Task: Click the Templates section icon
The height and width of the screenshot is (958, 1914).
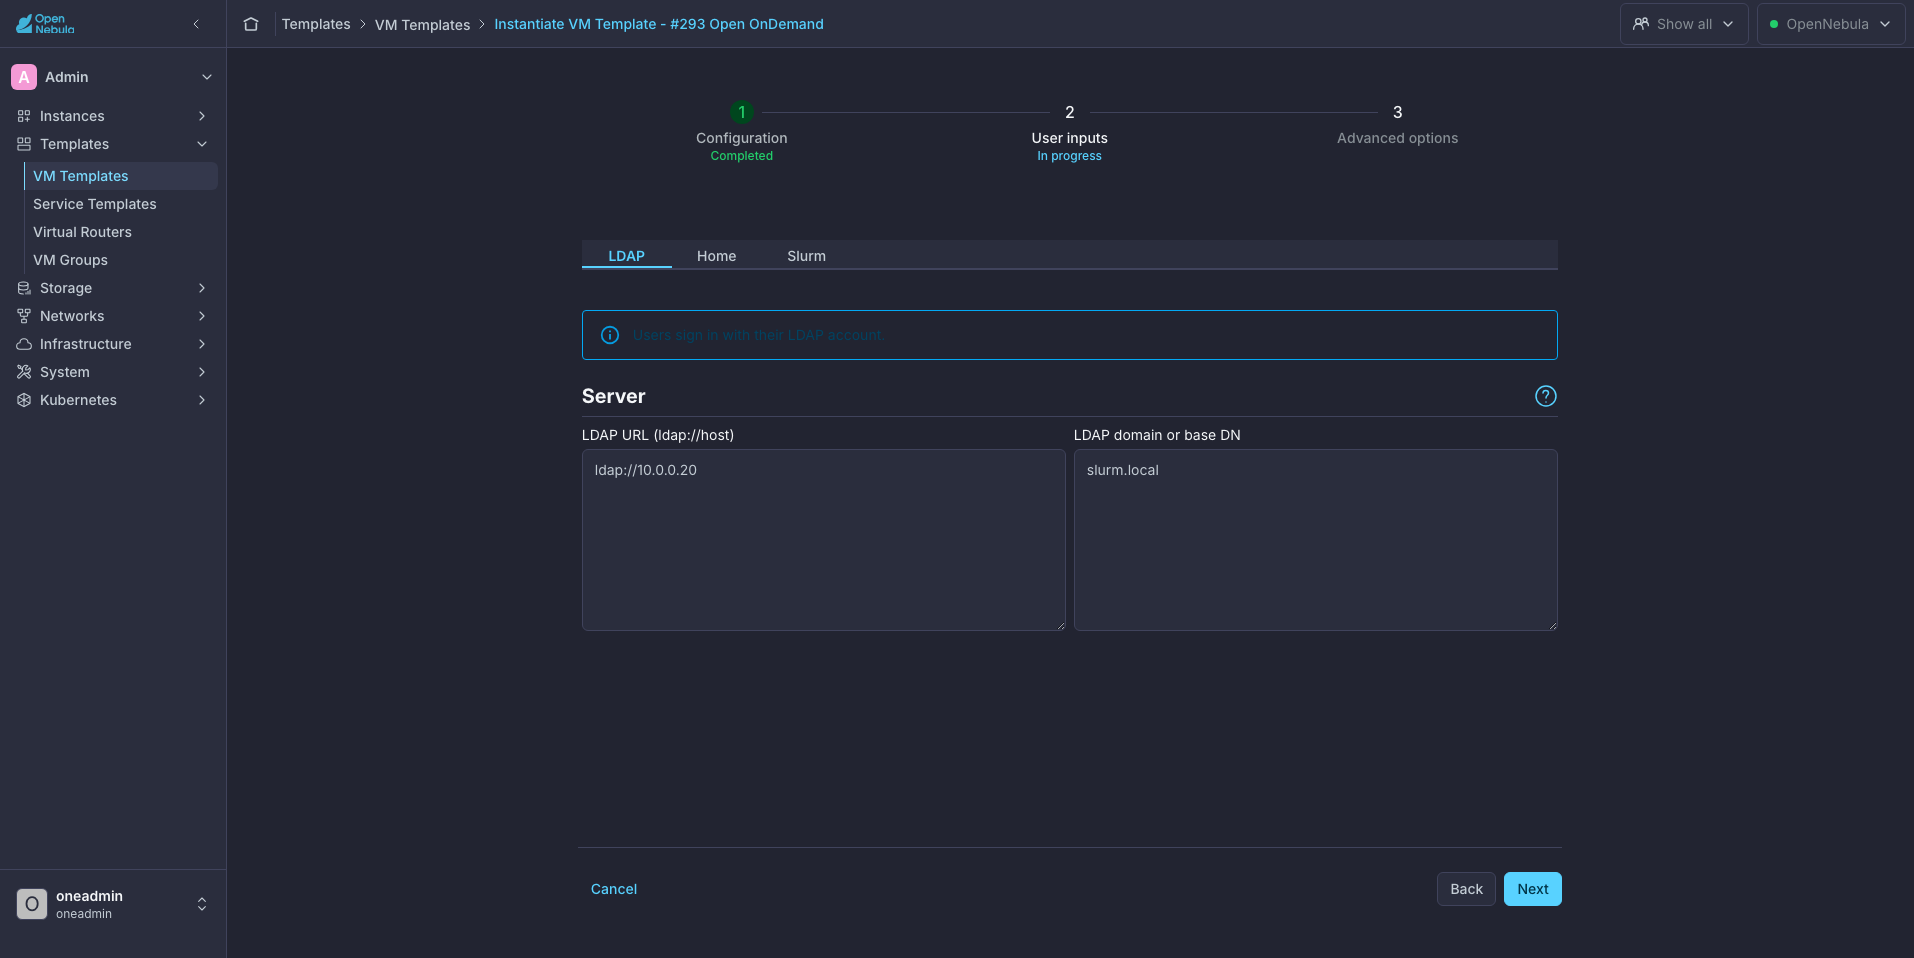Action: (x=24, y=144)
